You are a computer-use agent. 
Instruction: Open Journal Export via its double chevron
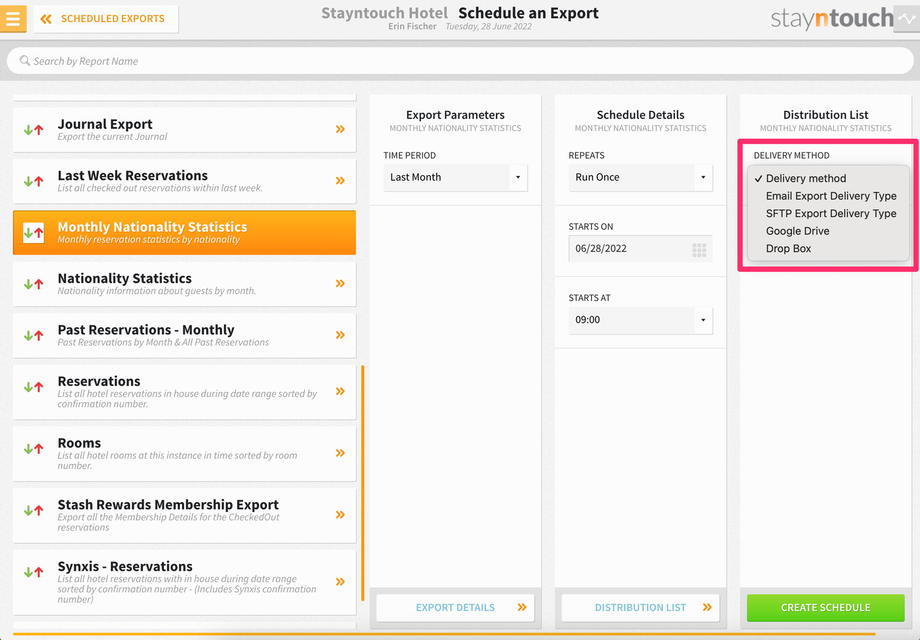[x=340, y=129]
